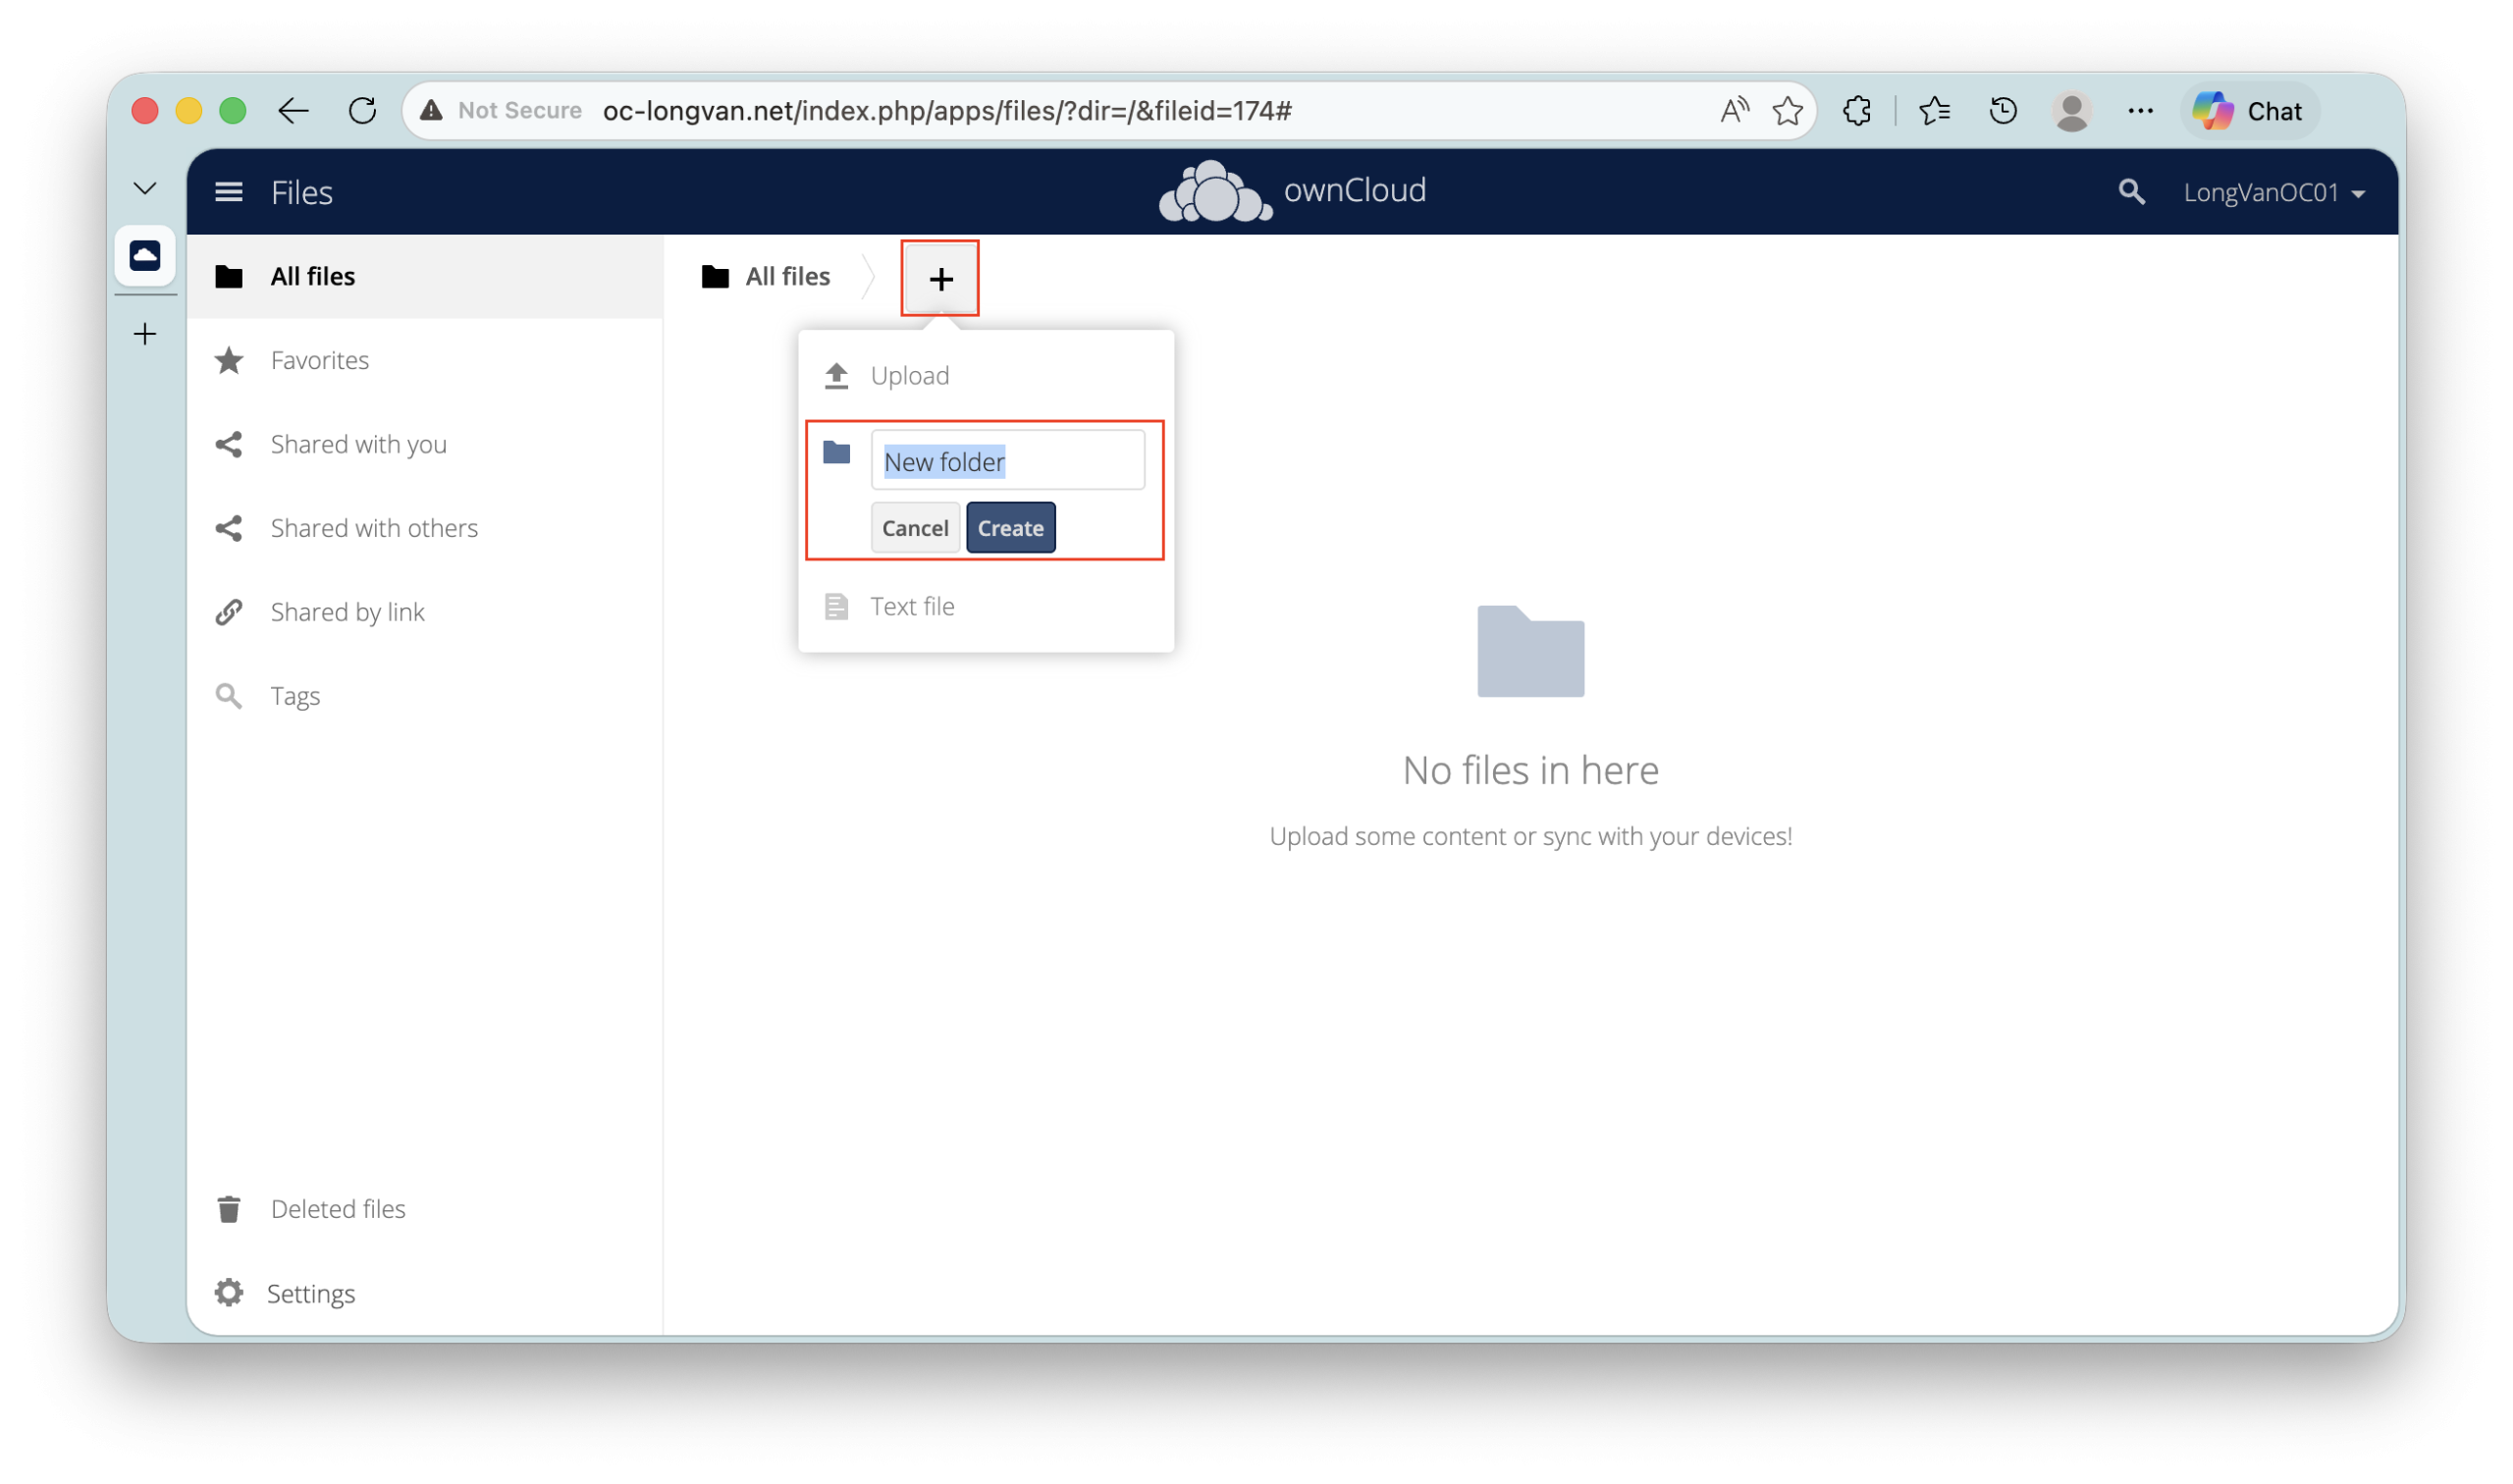The width and height of the screenshot is (2513, 1484).
Task: Choose Text file from the new menu
Action: (911, 606)
